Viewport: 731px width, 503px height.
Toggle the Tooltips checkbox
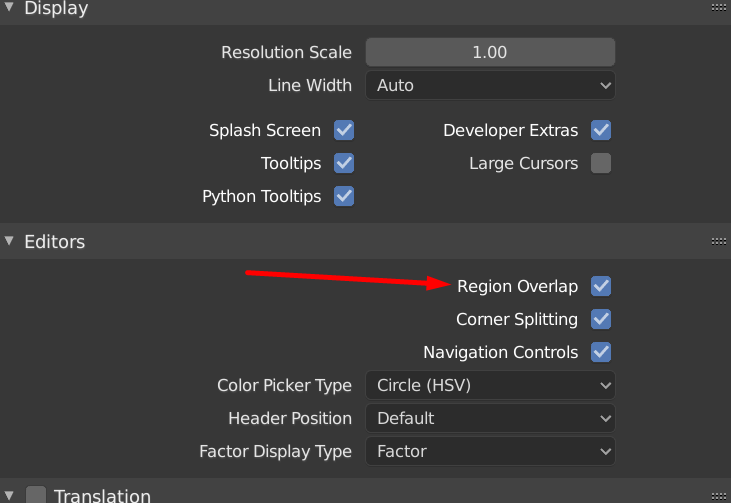point(345,163)
